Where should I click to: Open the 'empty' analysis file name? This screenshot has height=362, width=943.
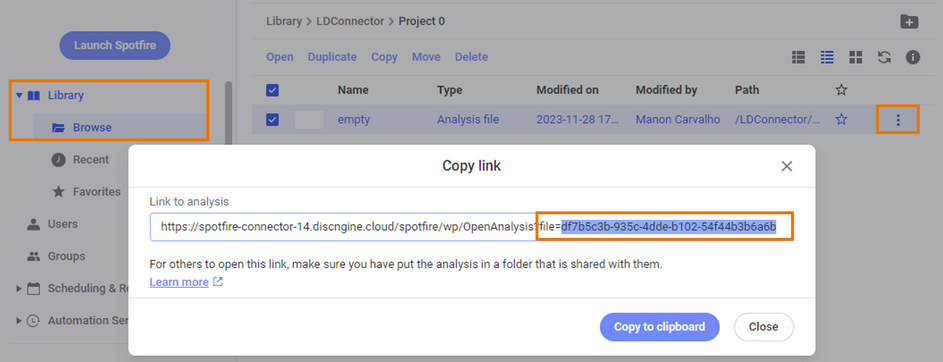pos(354,120)
